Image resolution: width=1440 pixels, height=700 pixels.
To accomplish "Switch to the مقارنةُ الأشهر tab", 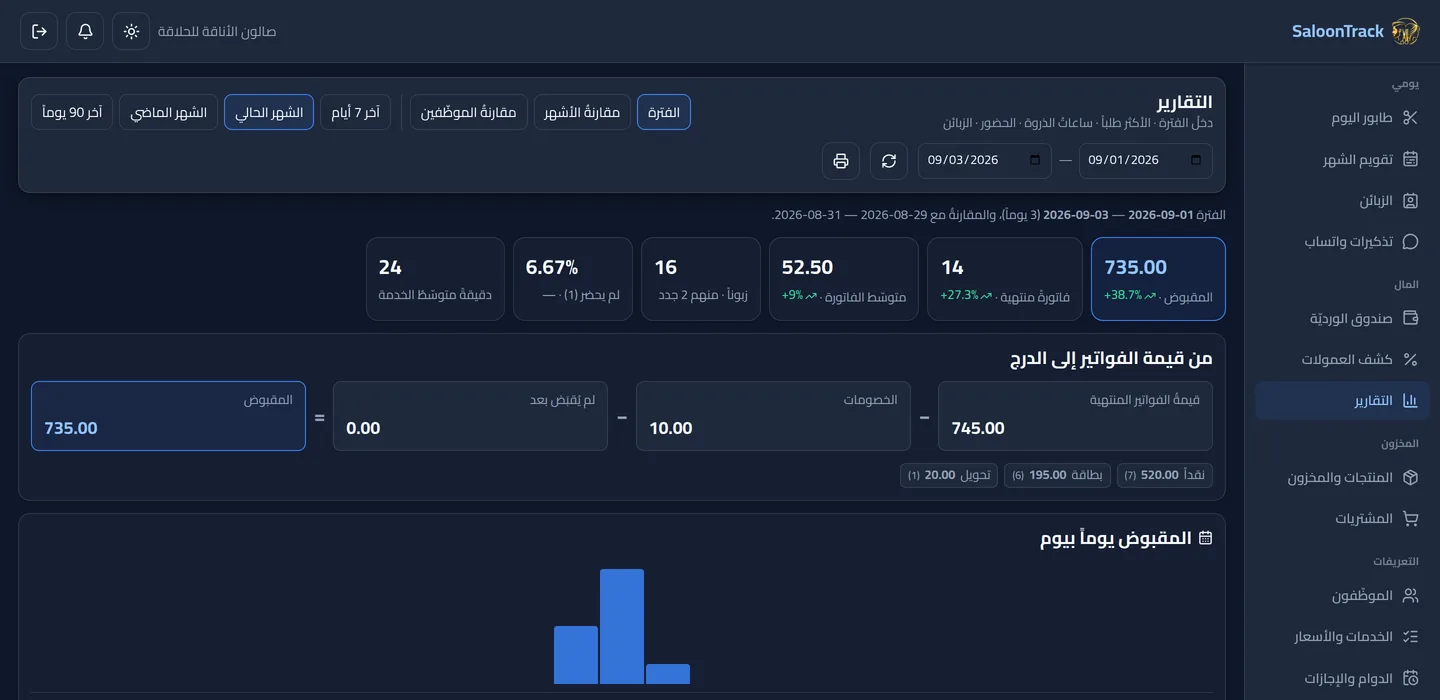I will [582, 112].
